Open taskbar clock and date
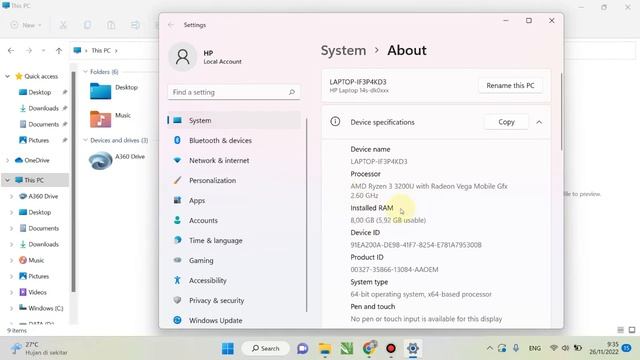640x360 pixels. pyautogui.click(x=604, y=348)
